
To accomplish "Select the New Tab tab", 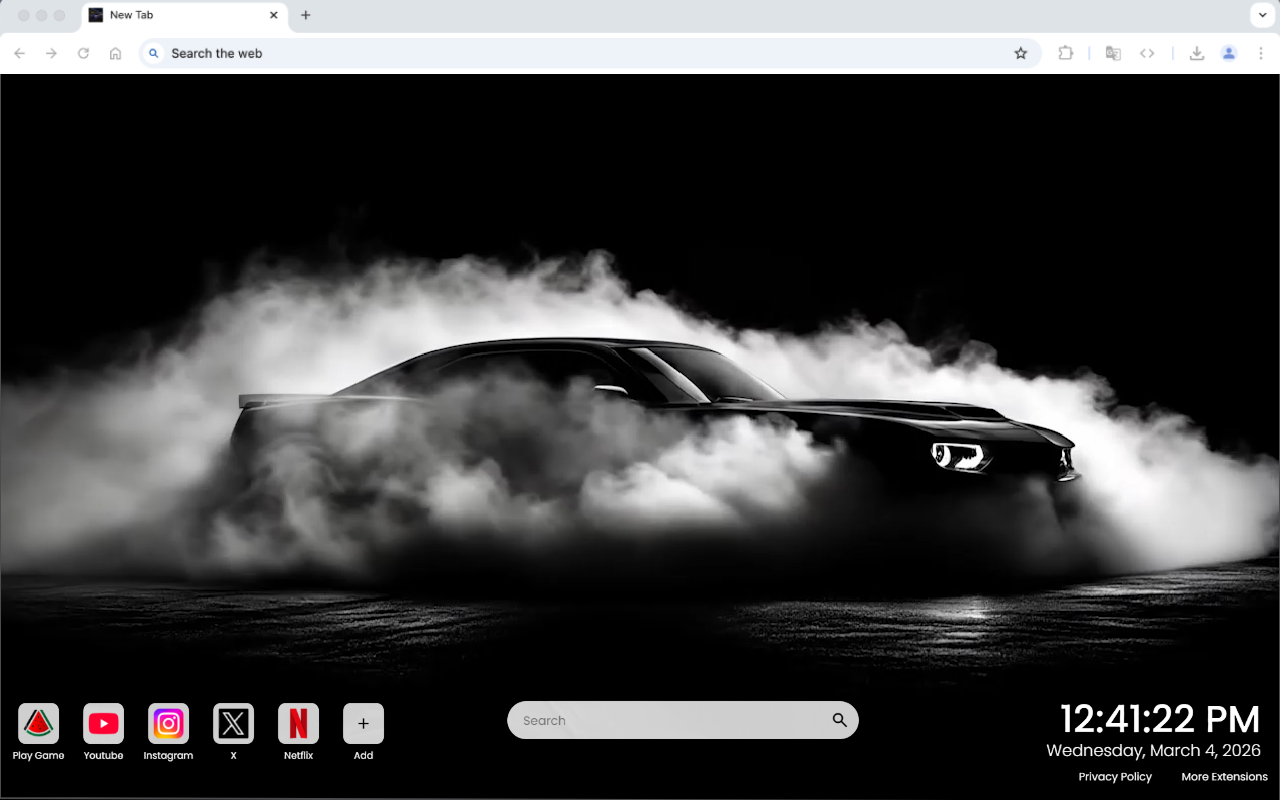I will pos(184,16).
